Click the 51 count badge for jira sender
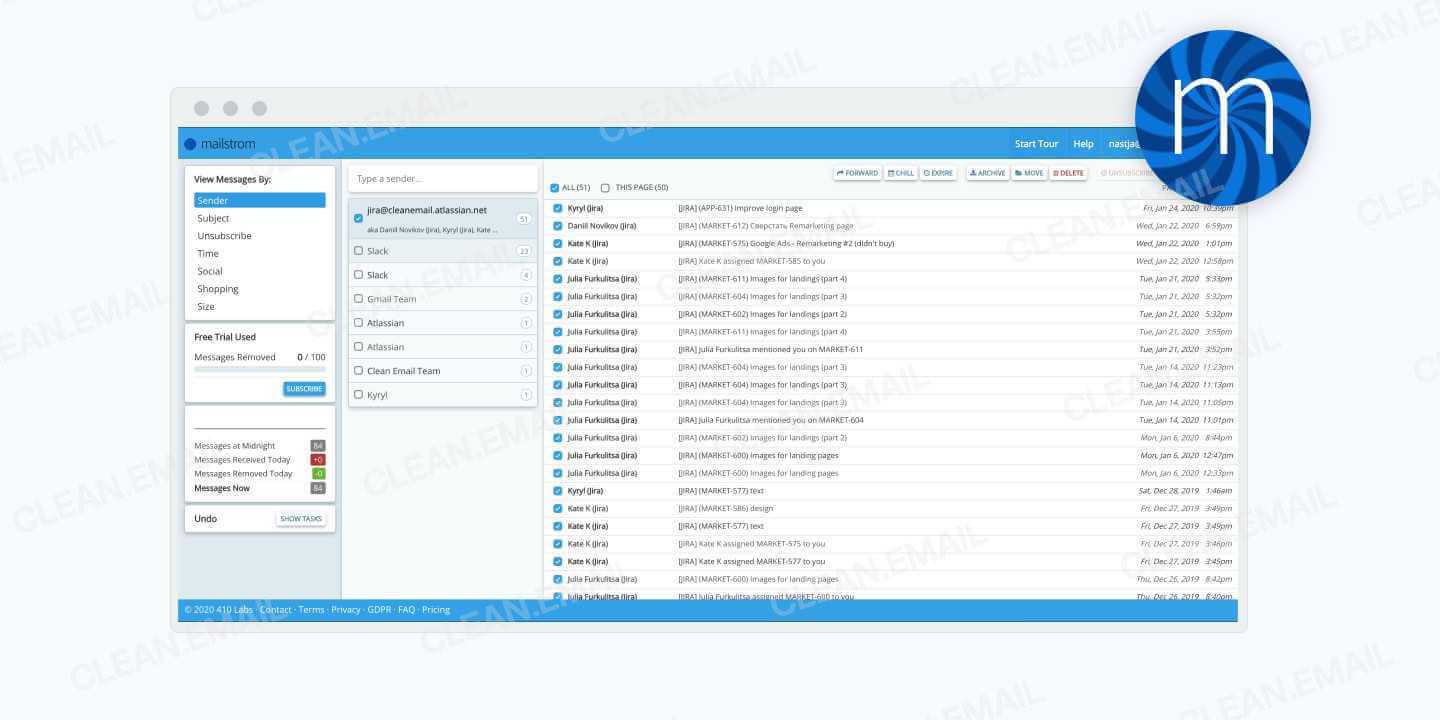This screenshot has height=720, width=1440. (523, 218)
